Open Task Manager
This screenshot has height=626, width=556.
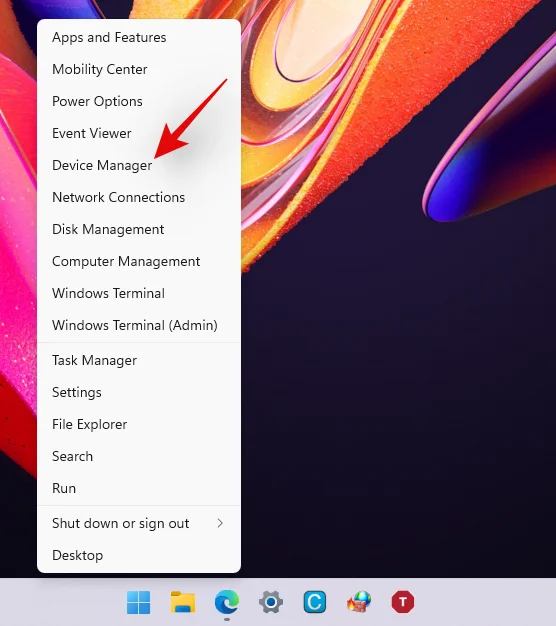coord(139,361)
